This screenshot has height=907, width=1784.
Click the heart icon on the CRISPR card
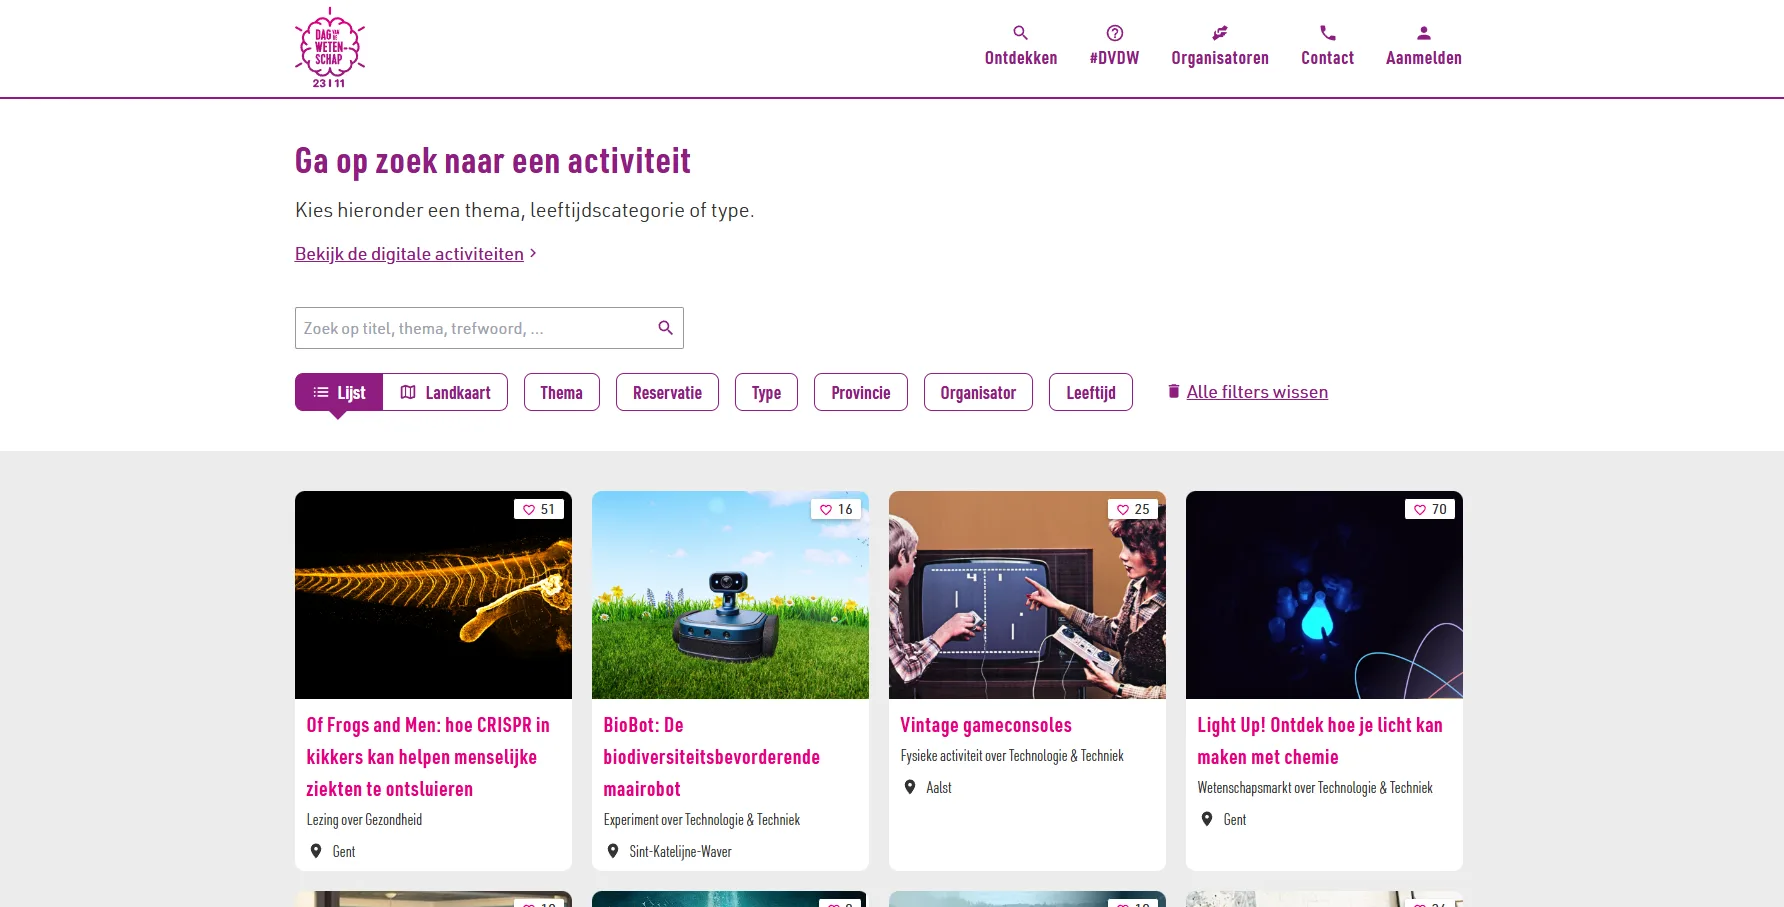click(x=529, y=510)
